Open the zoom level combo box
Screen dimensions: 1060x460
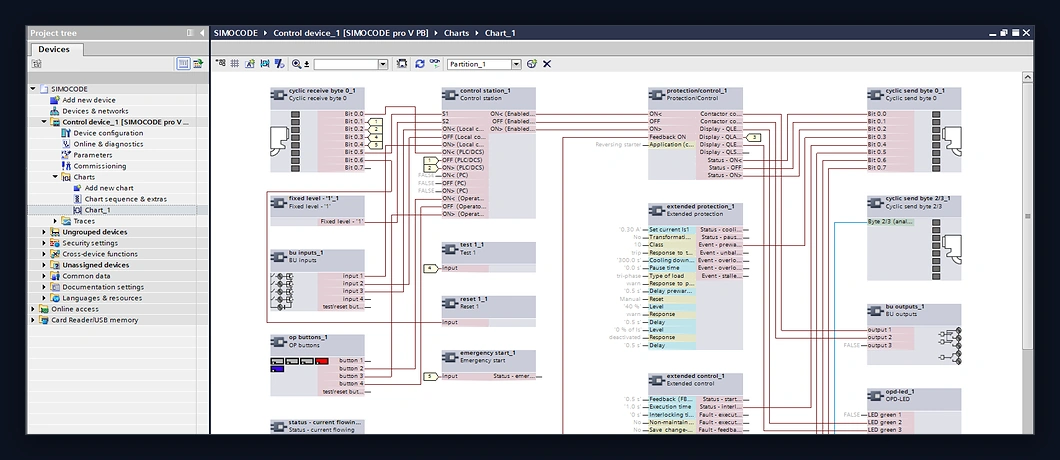coord(350,64)
